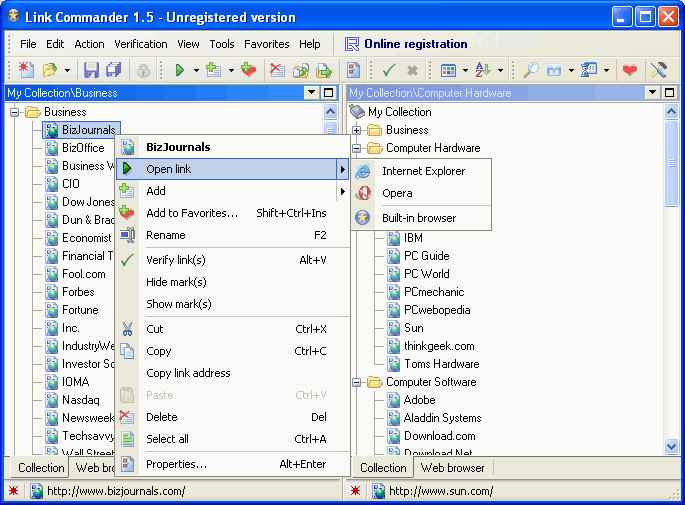
Task: Click the blue binoculars-style search toolbar icon
Action: (554, 70)
